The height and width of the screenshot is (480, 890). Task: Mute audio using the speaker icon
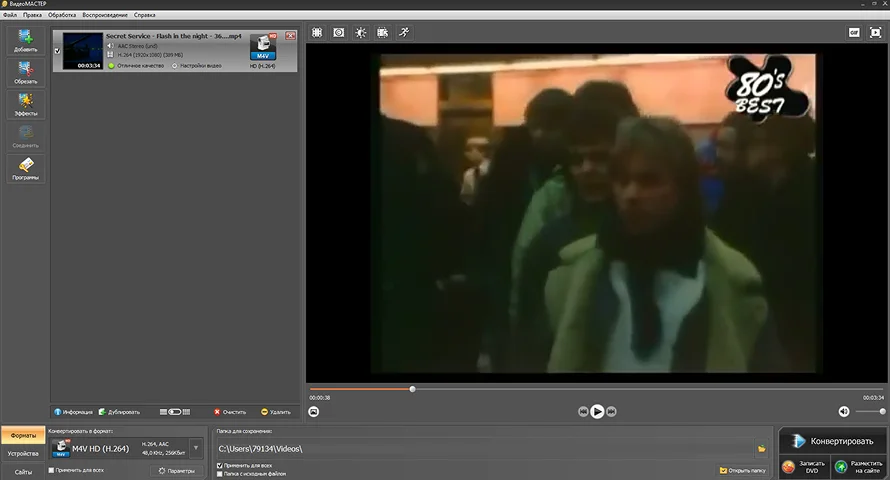pyautogui.click(x=844, y=411)
